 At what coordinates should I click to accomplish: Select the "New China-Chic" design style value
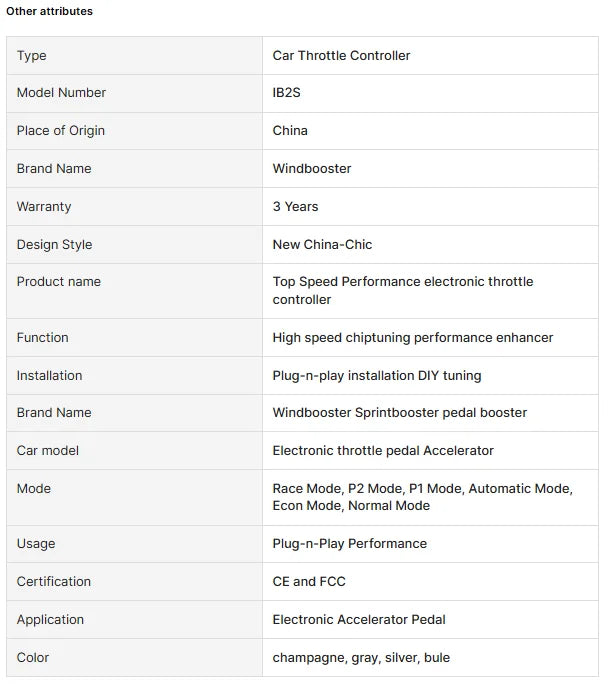pos(322,245)
